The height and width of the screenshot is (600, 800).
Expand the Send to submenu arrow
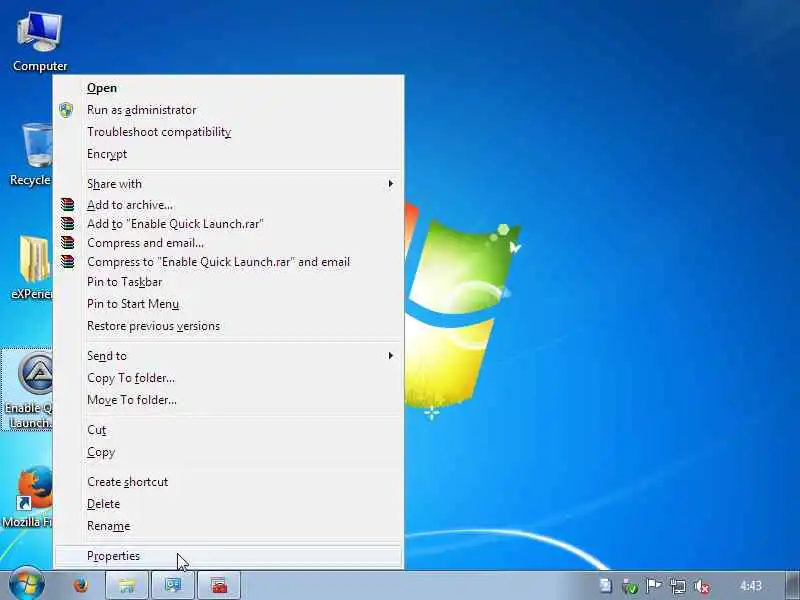(391, 356)
